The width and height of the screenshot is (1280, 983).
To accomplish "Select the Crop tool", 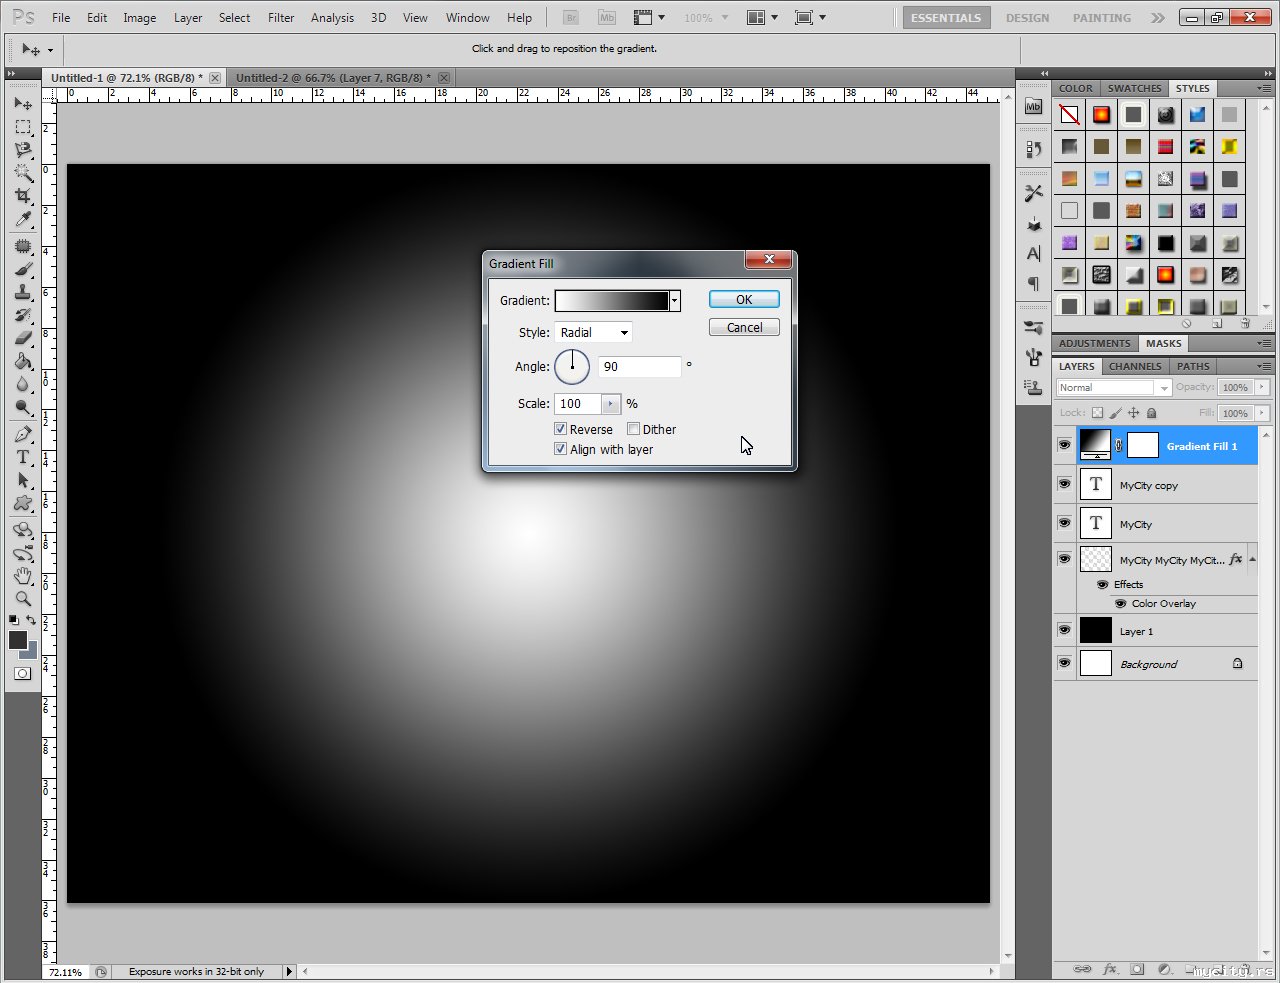I will [23, 196].
